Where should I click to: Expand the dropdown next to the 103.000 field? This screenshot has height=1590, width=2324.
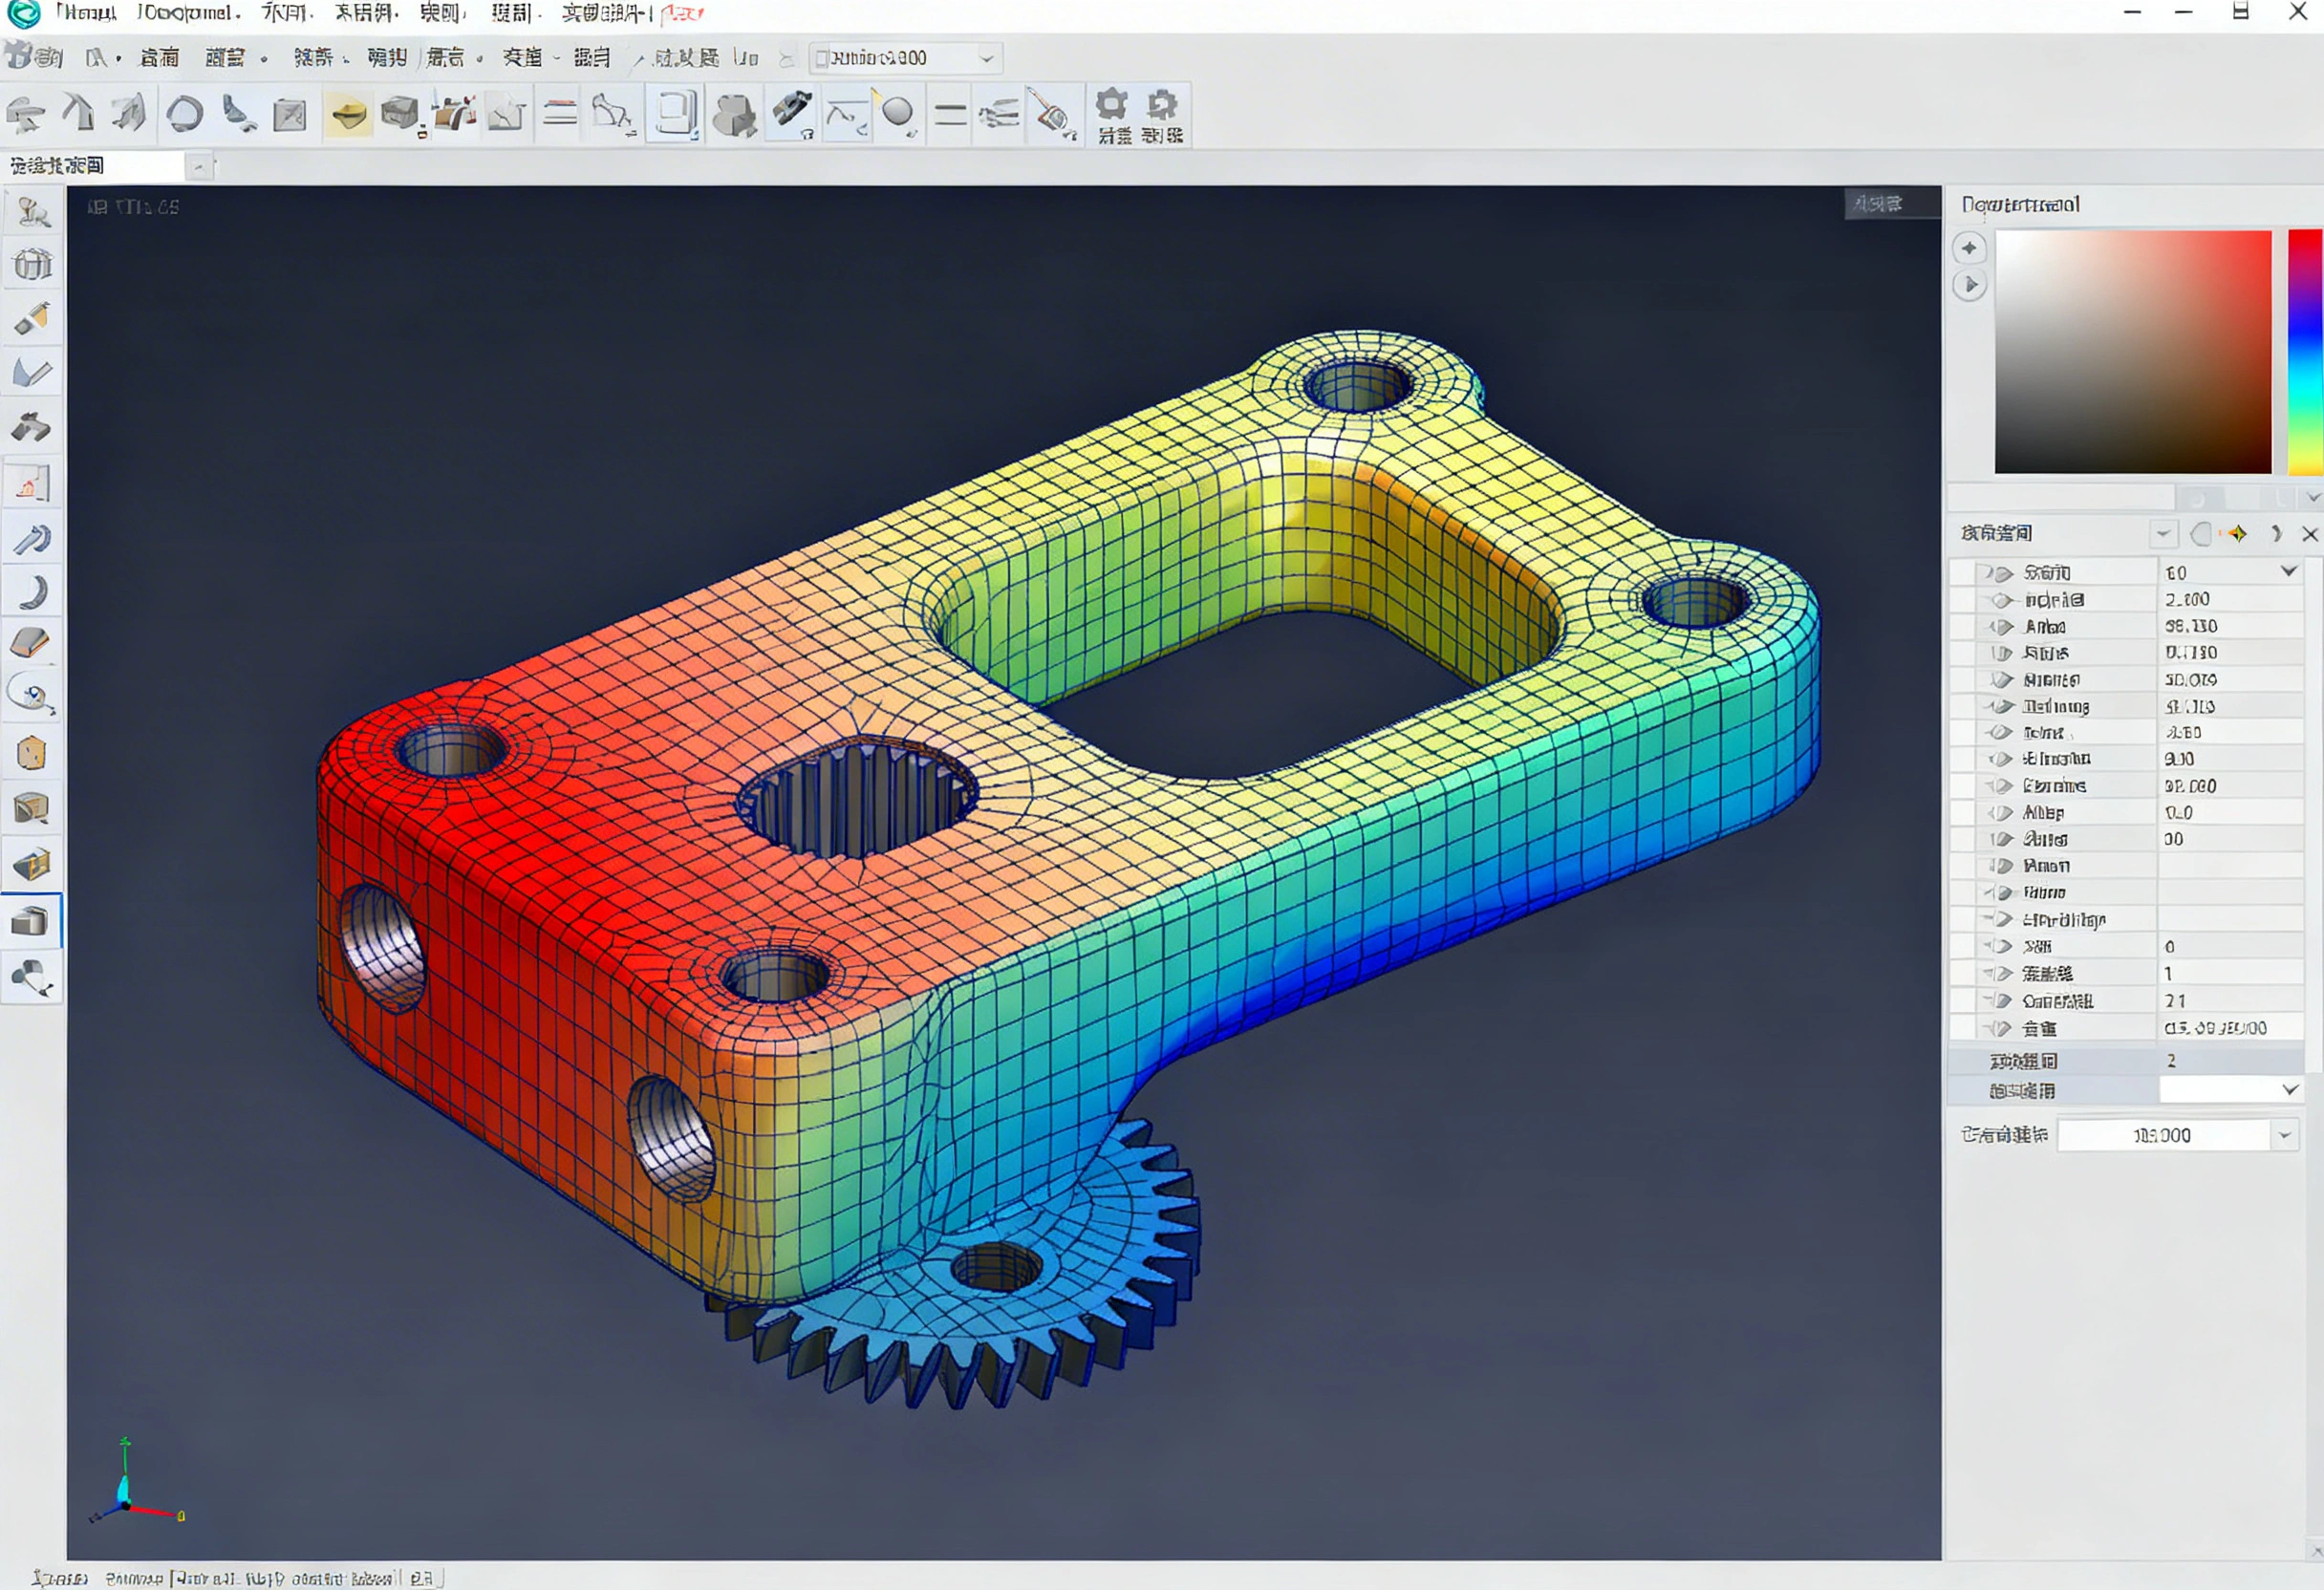click(x=2284, y=1135)
